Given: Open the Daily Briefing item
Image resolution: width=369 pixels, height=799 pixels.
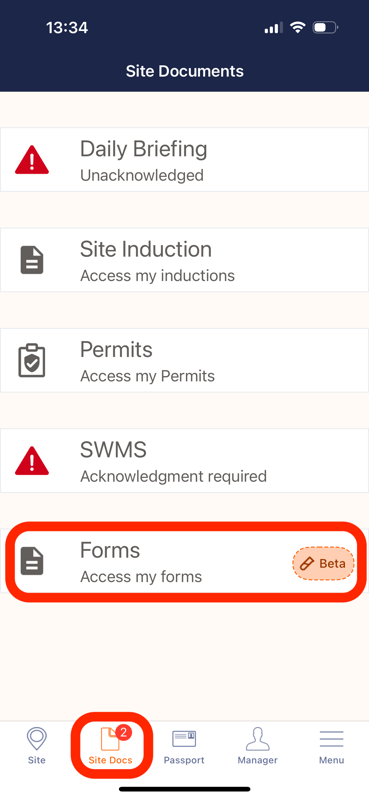Looking at the screenshot, I should click(184, 159).
